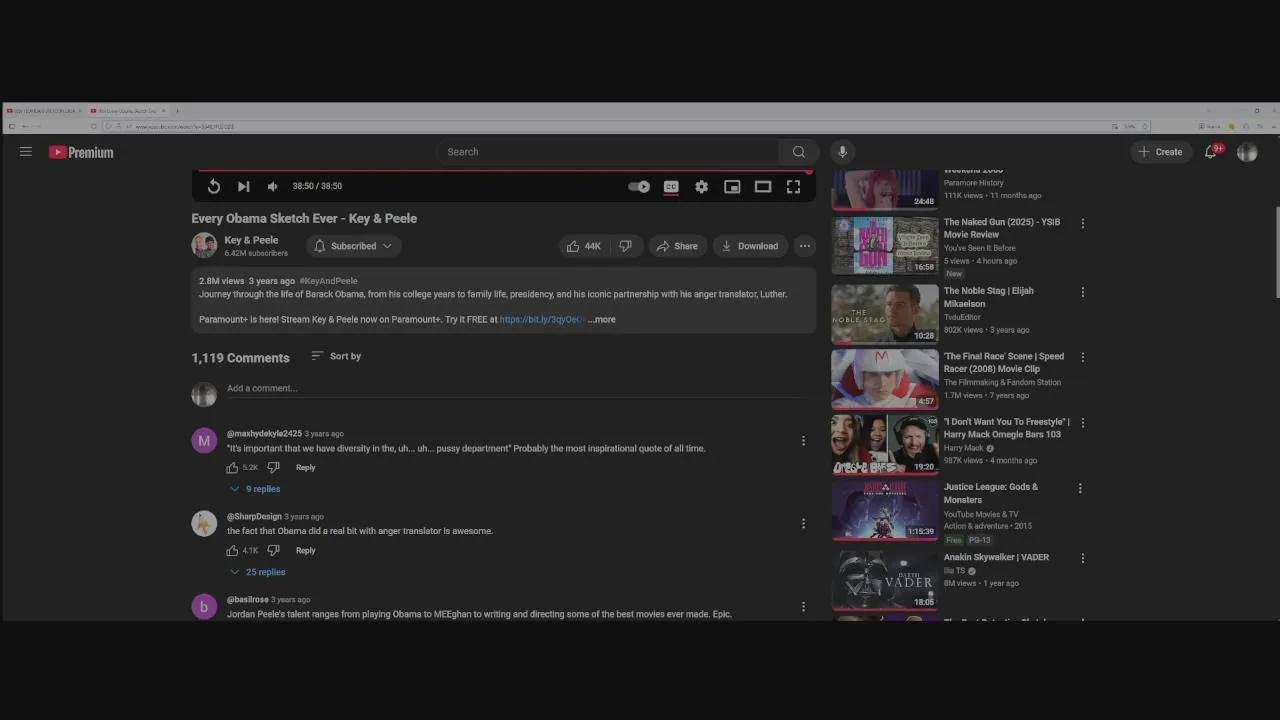Open The Naked Gun review thumbnail
The height and width of the screenshot is (720, 1280).
[x=885, y=245]
